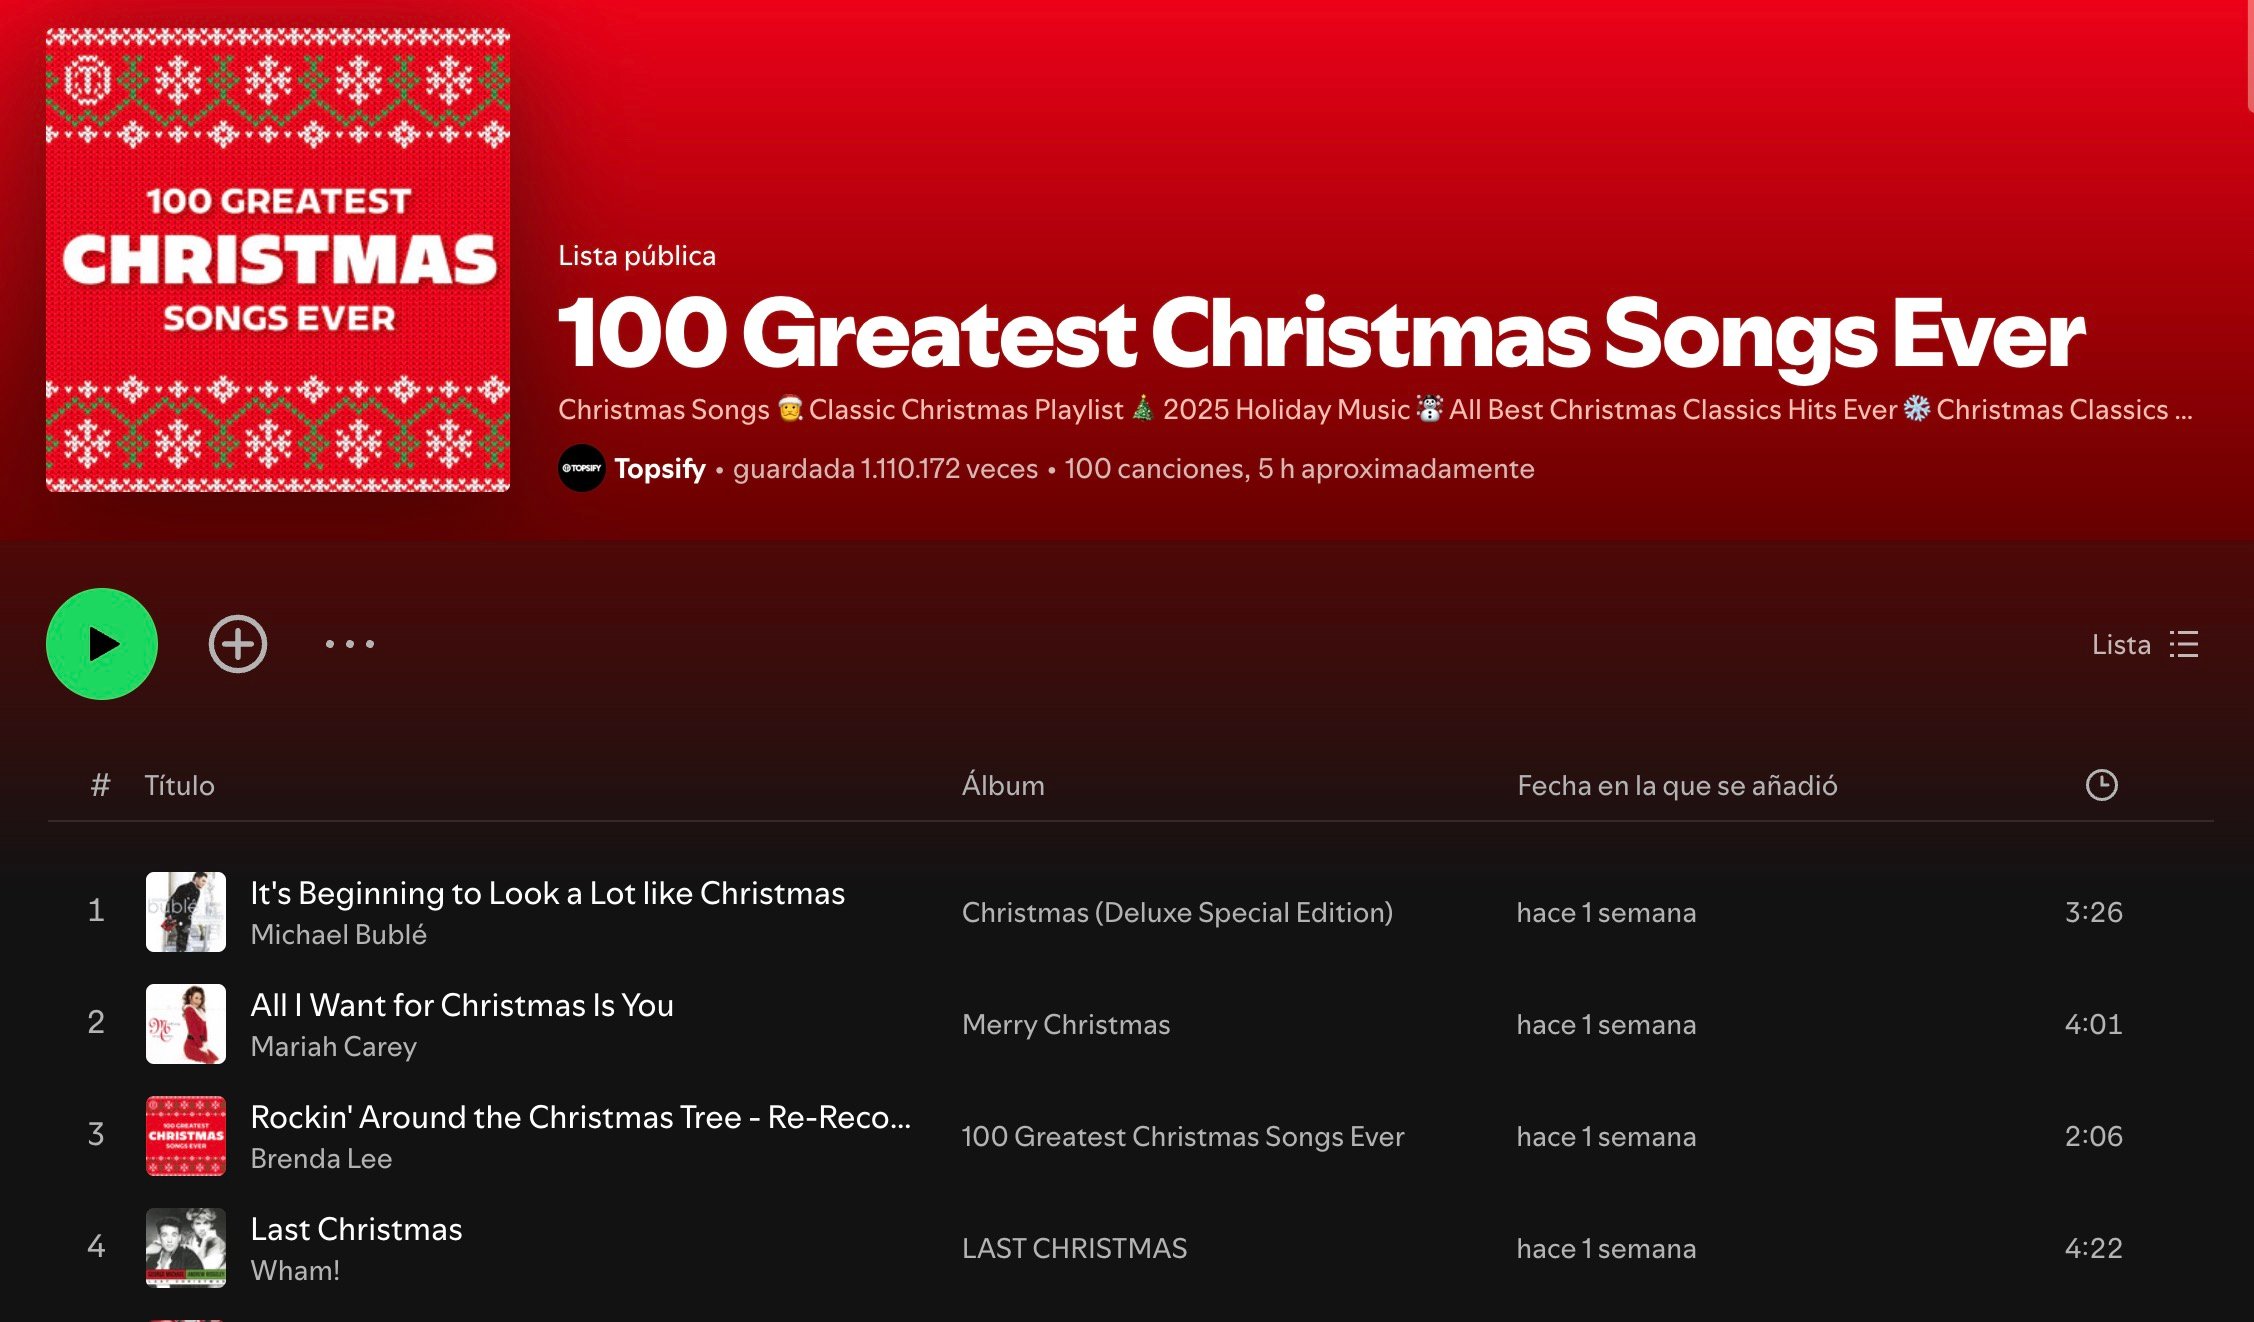Open Last Christmas by Wham!
Screen dimensions: 2254x1322
[x=356, y=1229]
